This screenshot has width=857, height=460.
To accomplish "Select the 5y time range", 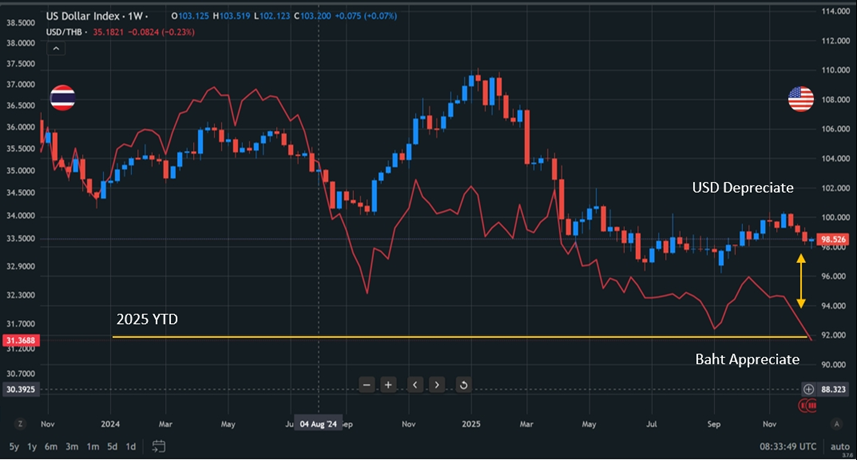I will 13,446.
